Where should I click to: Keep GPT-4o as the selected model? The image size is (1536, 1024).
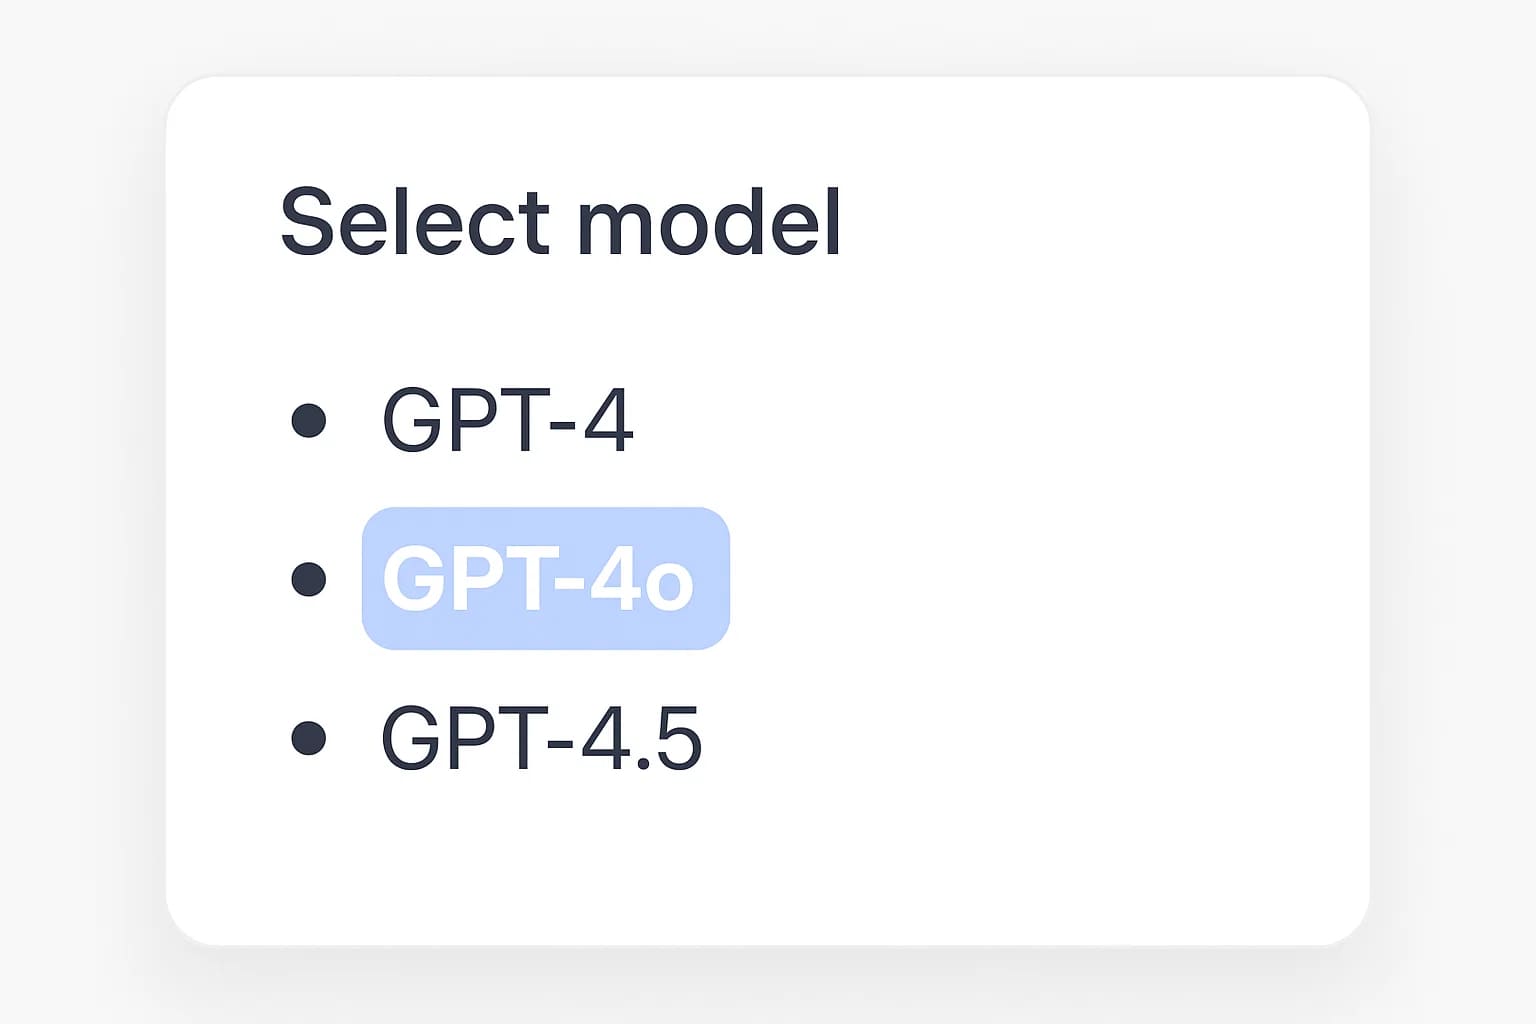click(539, 579)
